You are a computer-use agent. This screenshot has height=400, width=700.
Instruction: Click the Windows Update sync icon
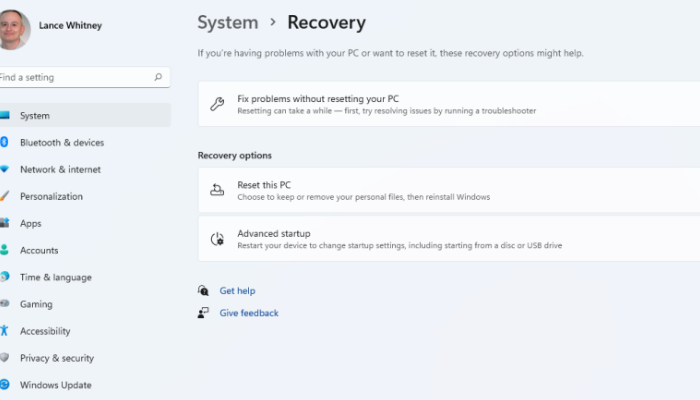click(4, 384)
